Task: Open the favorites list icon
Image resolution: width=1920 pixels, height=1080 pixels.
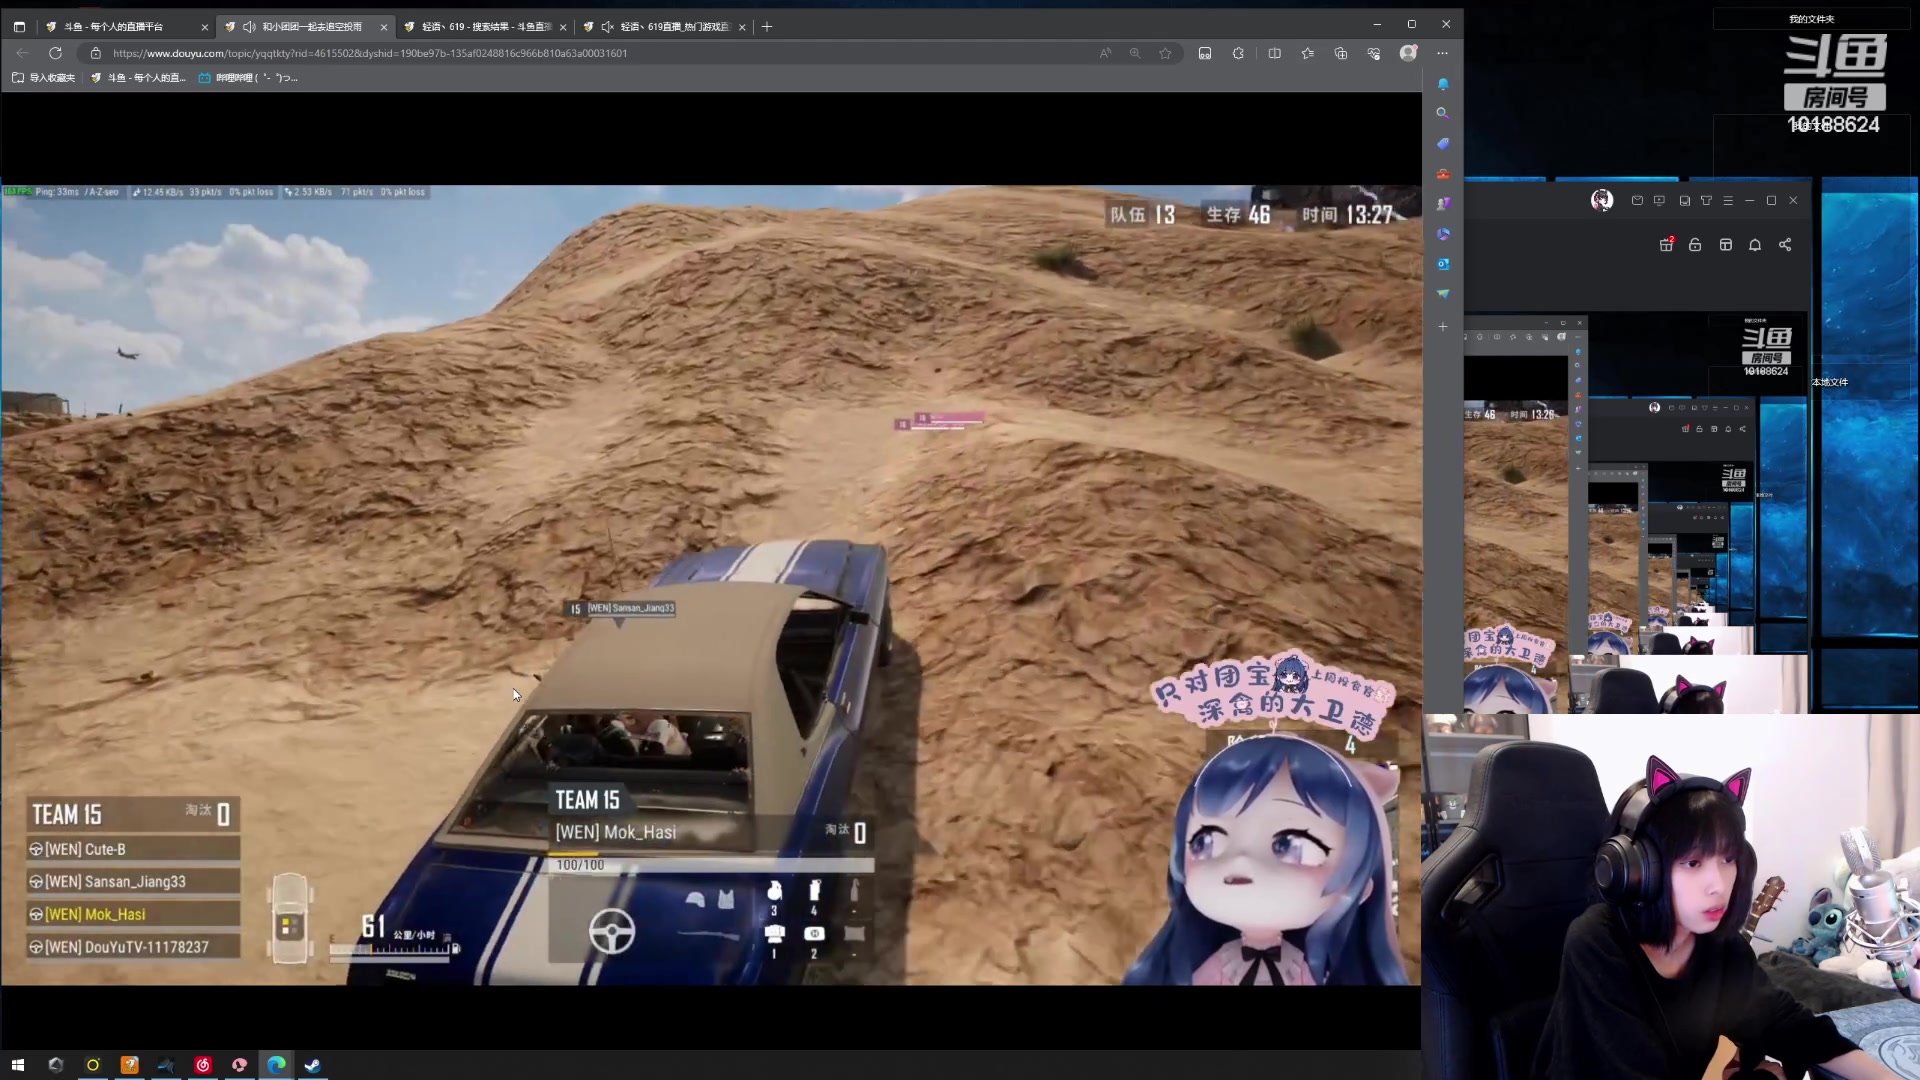Action: pos(1307,53)
